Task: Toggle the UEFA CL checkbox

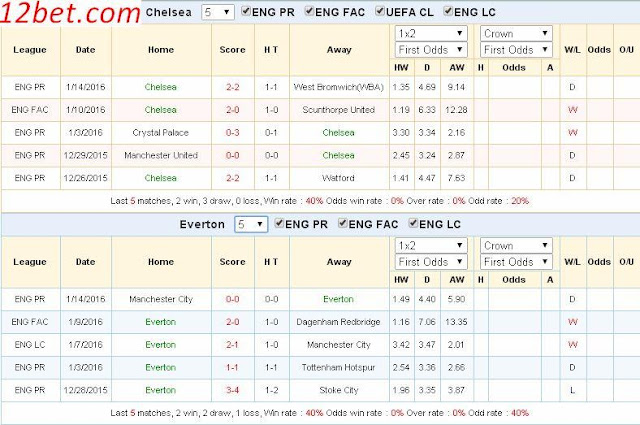Action: [x=380, y=11]
